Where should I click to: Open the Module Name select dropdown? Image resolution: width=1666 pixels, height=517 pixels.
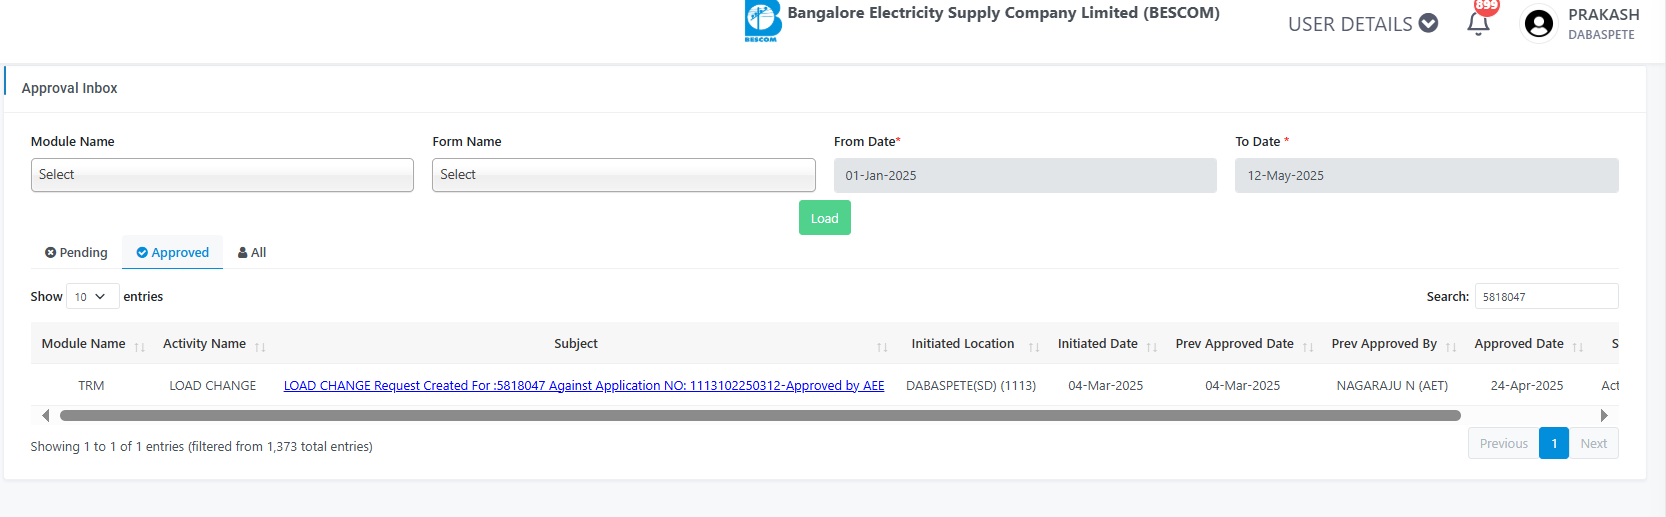point(222,175)
